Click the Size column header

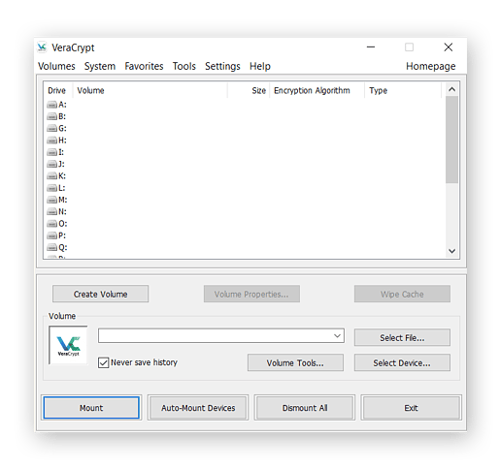tap(248, 90)
